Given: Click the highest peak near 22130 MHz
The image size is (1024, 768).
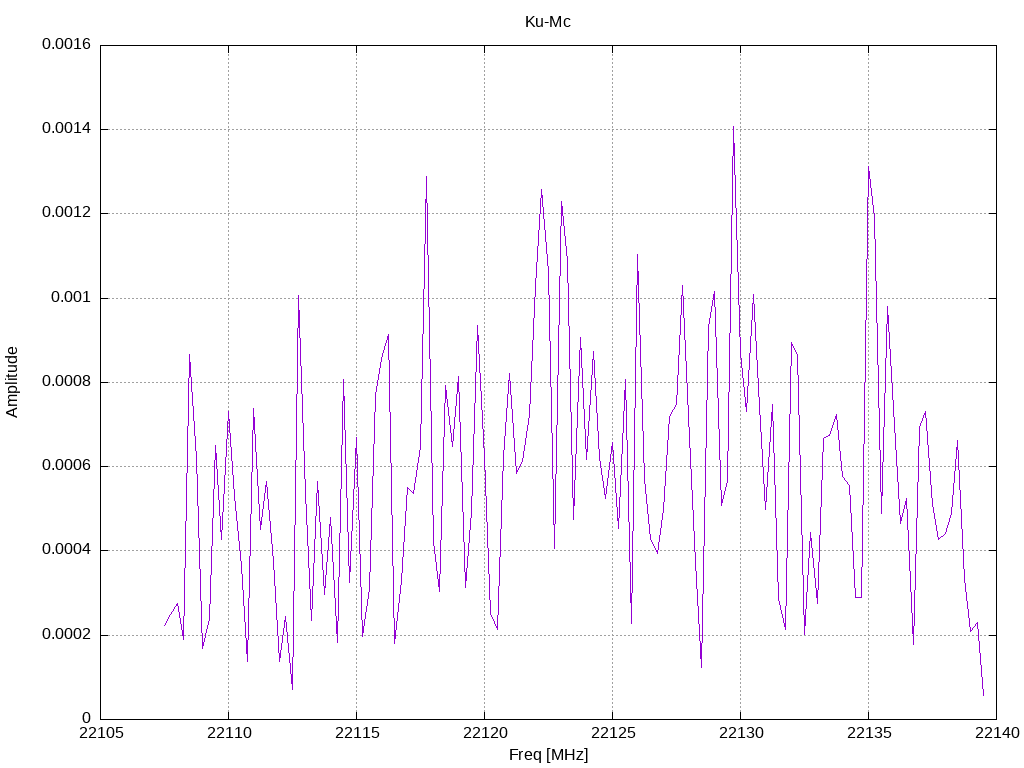Looking at the screenshot, I should pyautogui.click(x=733, y=127).
